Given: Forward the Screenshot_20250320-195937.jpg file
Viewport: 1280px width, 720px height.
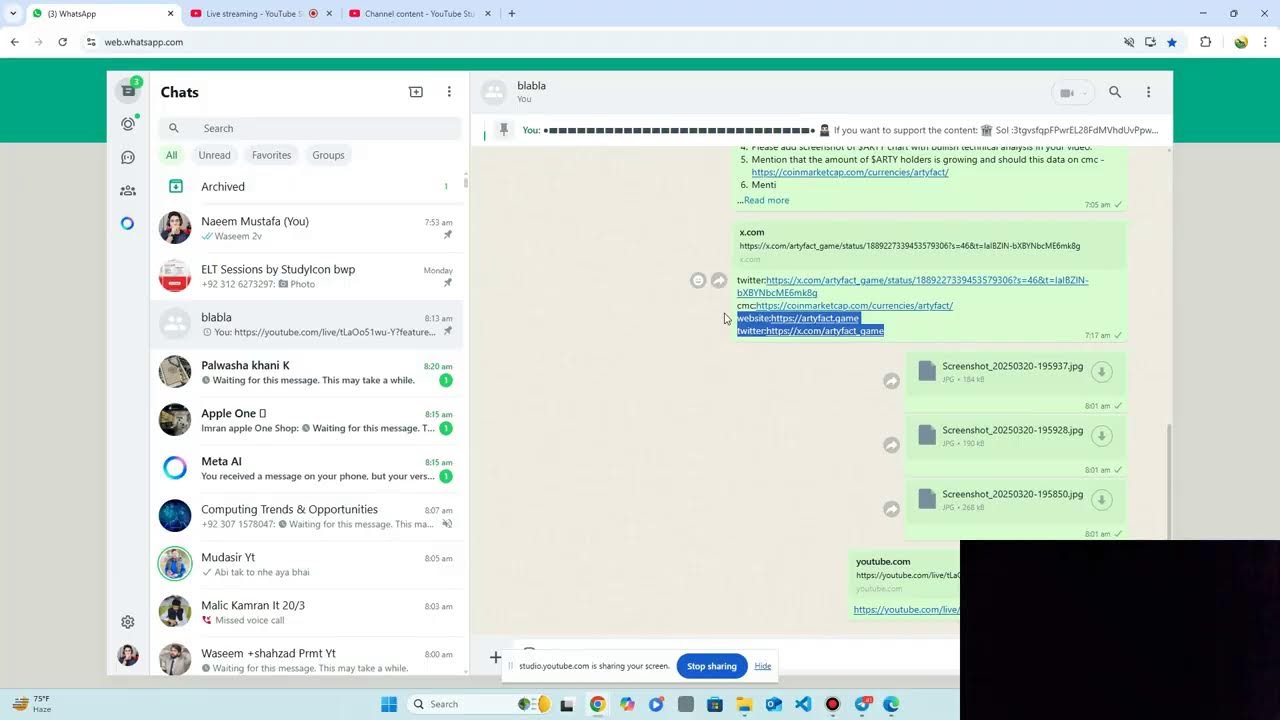Looking at the screenshot, I should click(891, 381).
